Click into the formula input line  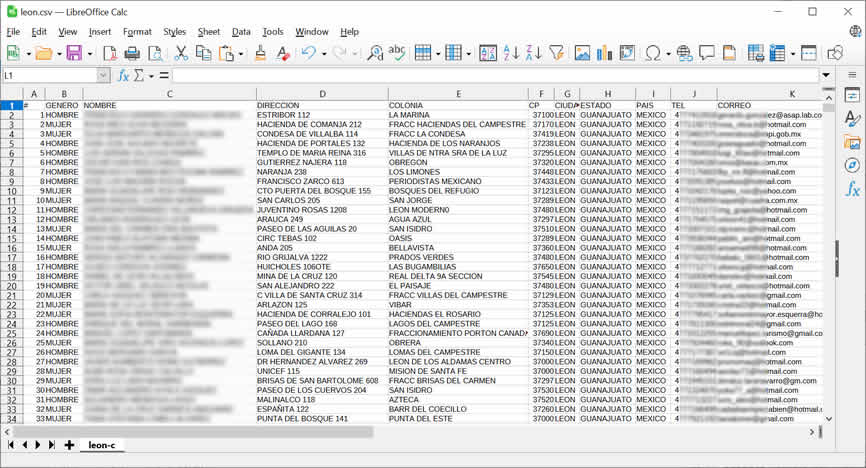pos(495,76)
